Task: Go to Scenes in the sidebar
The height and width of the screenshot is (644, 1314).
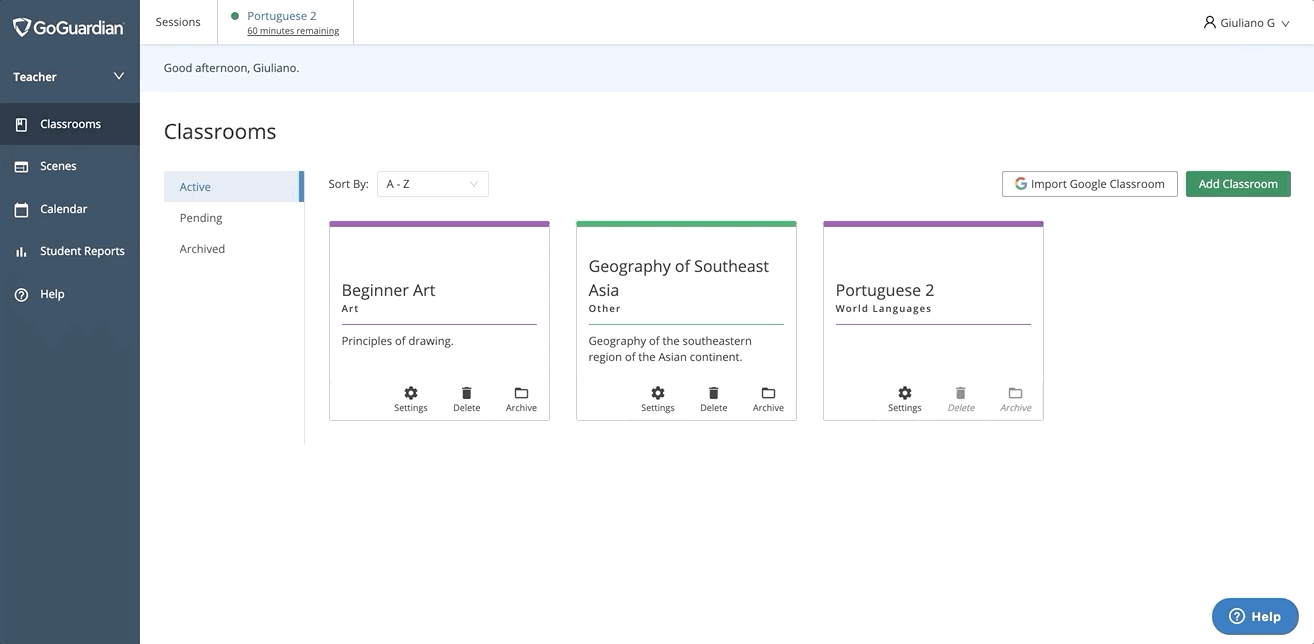Action: click(58, 166)
